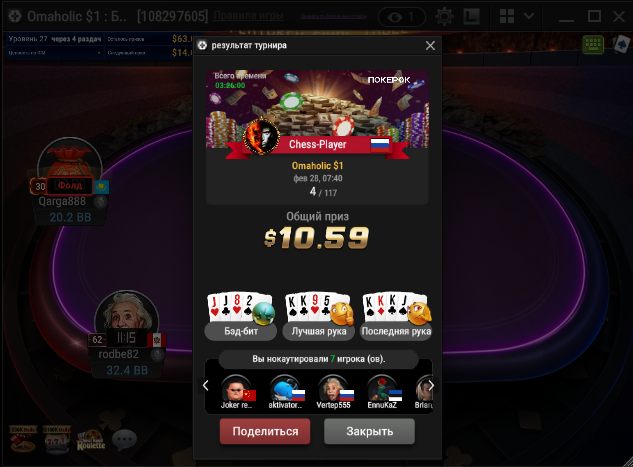Open the spade card icon at top right
This screenshot has width=633, height=467.
point(620,44)
